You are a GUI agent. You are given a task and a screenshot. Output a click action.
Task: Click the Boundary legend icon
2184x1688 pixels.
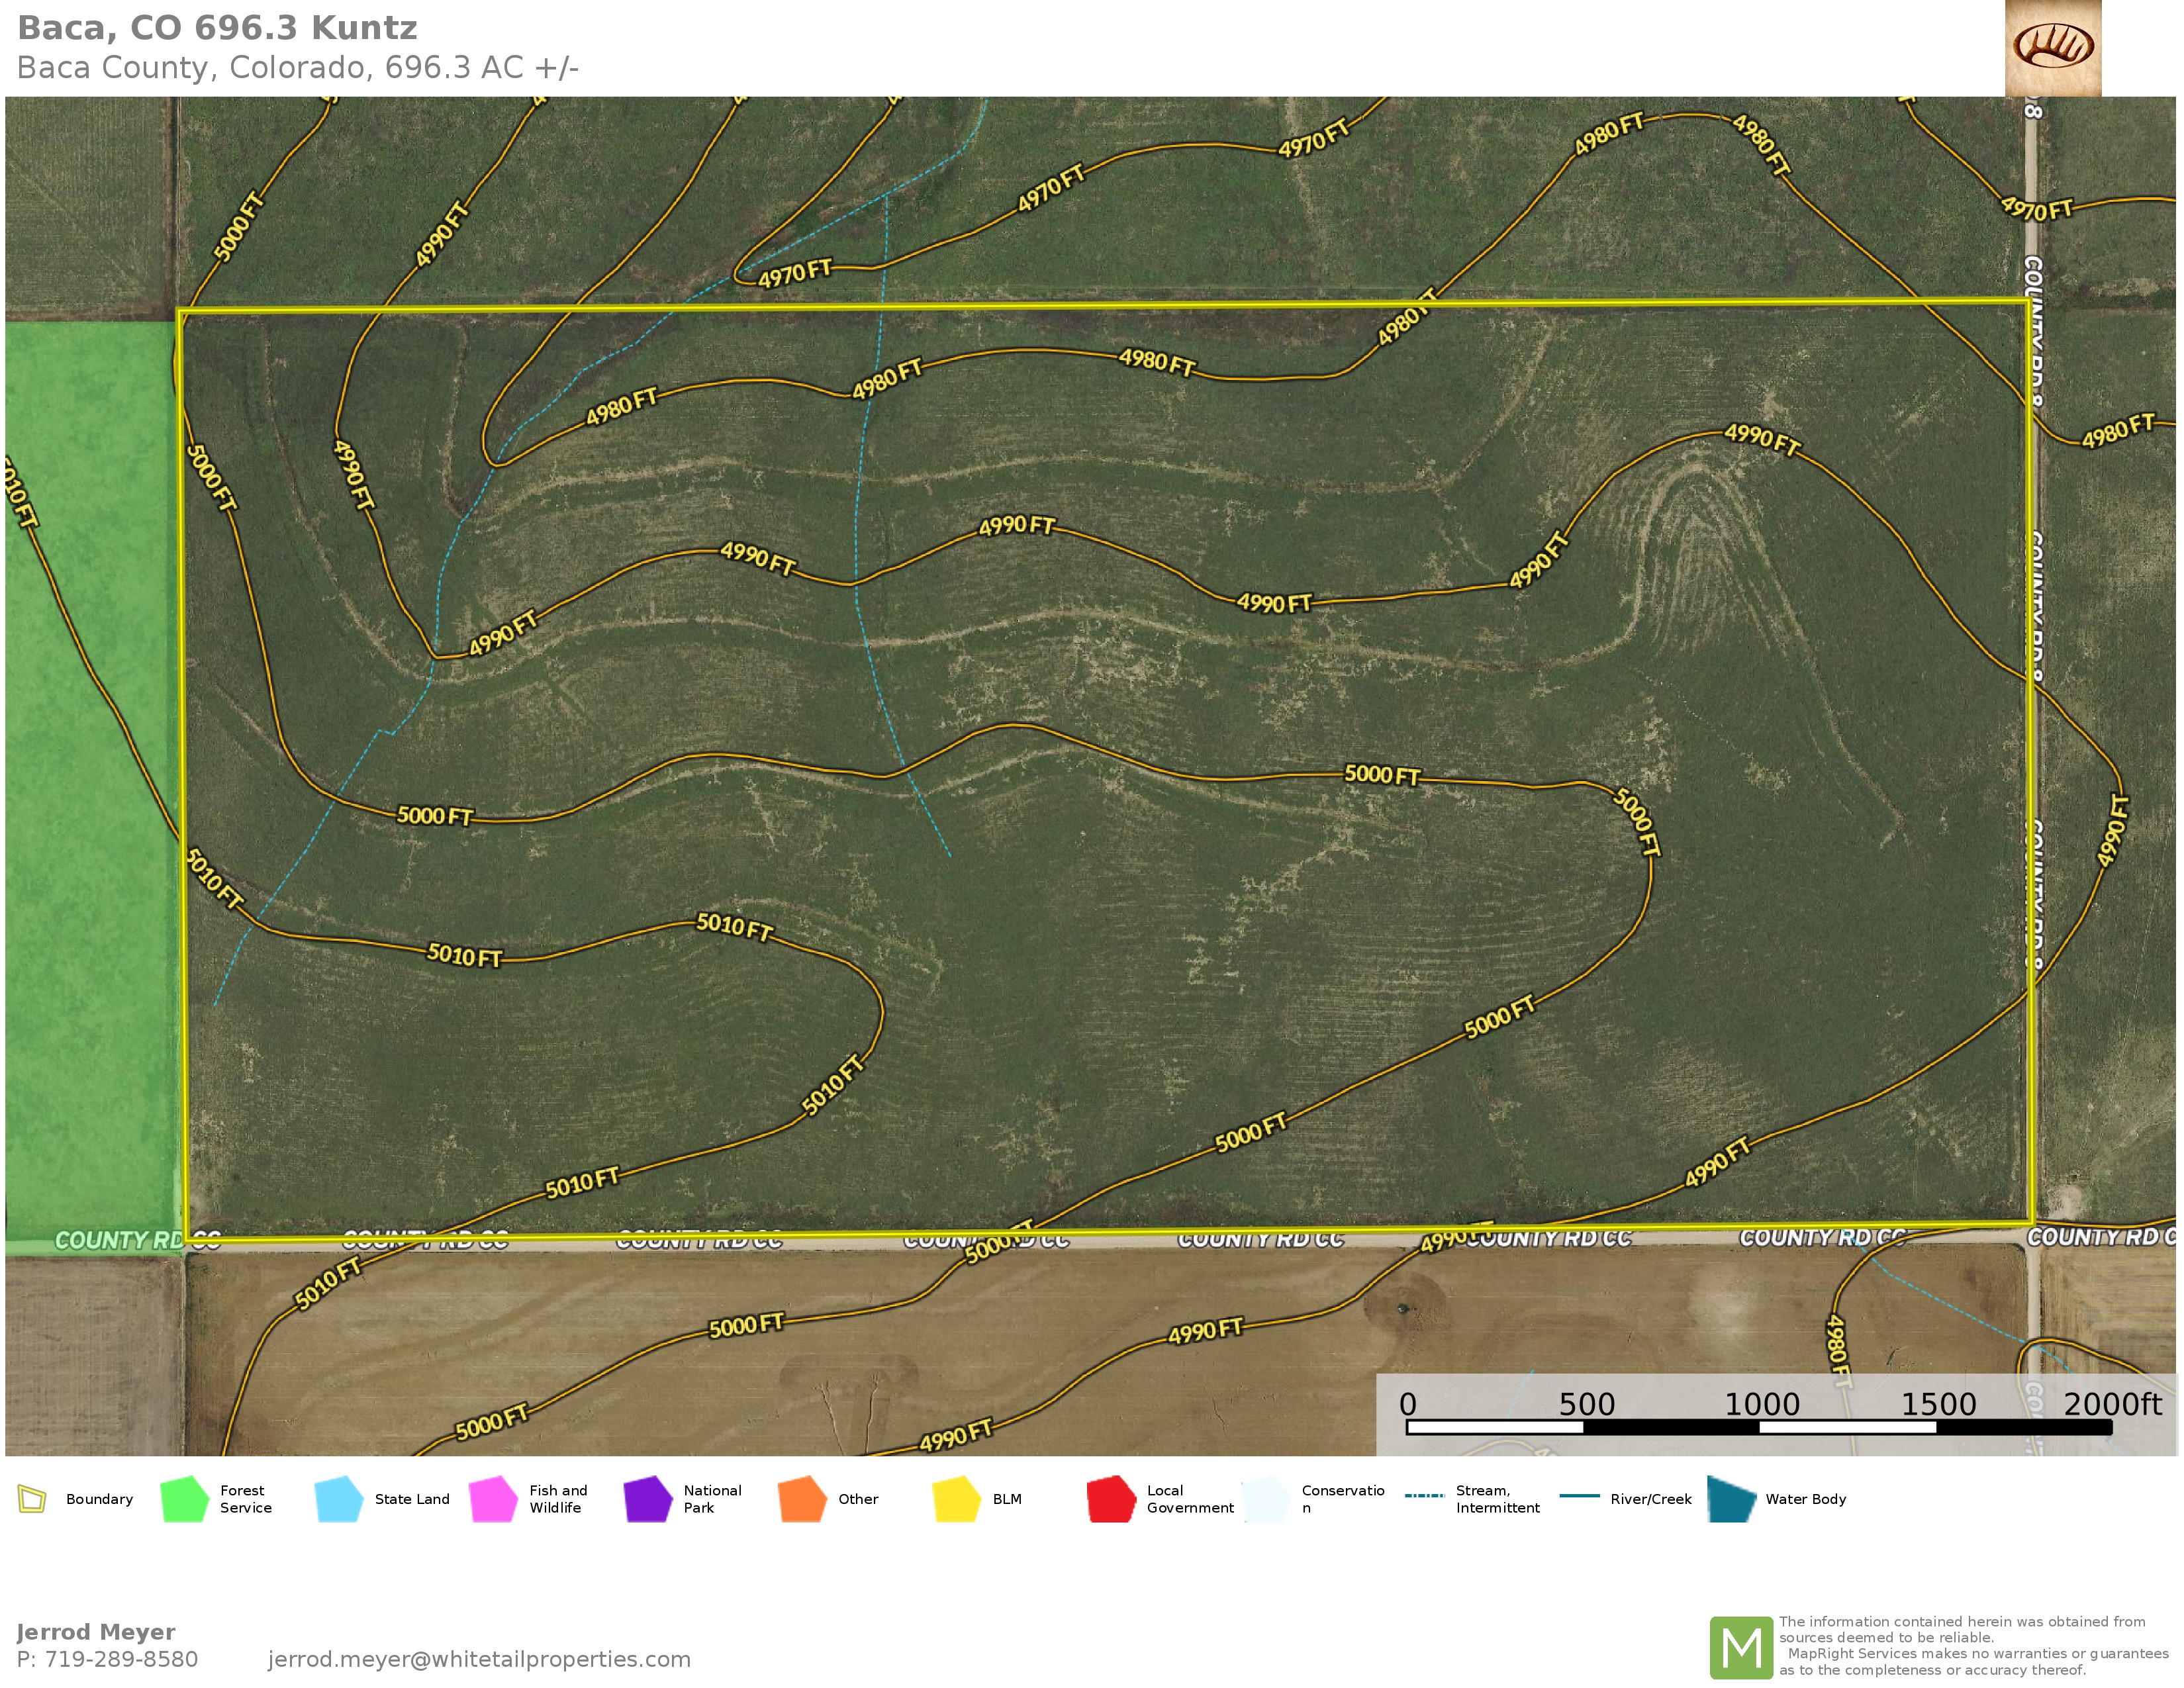32,1499
